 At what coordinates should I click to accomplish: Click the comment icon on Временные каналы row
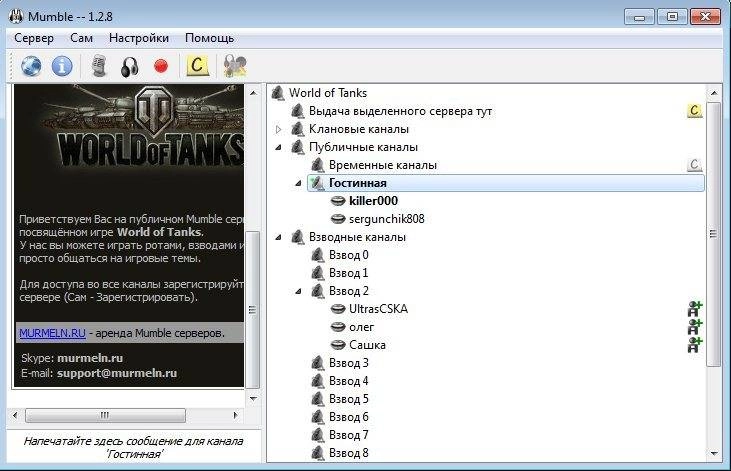point(695,165)
